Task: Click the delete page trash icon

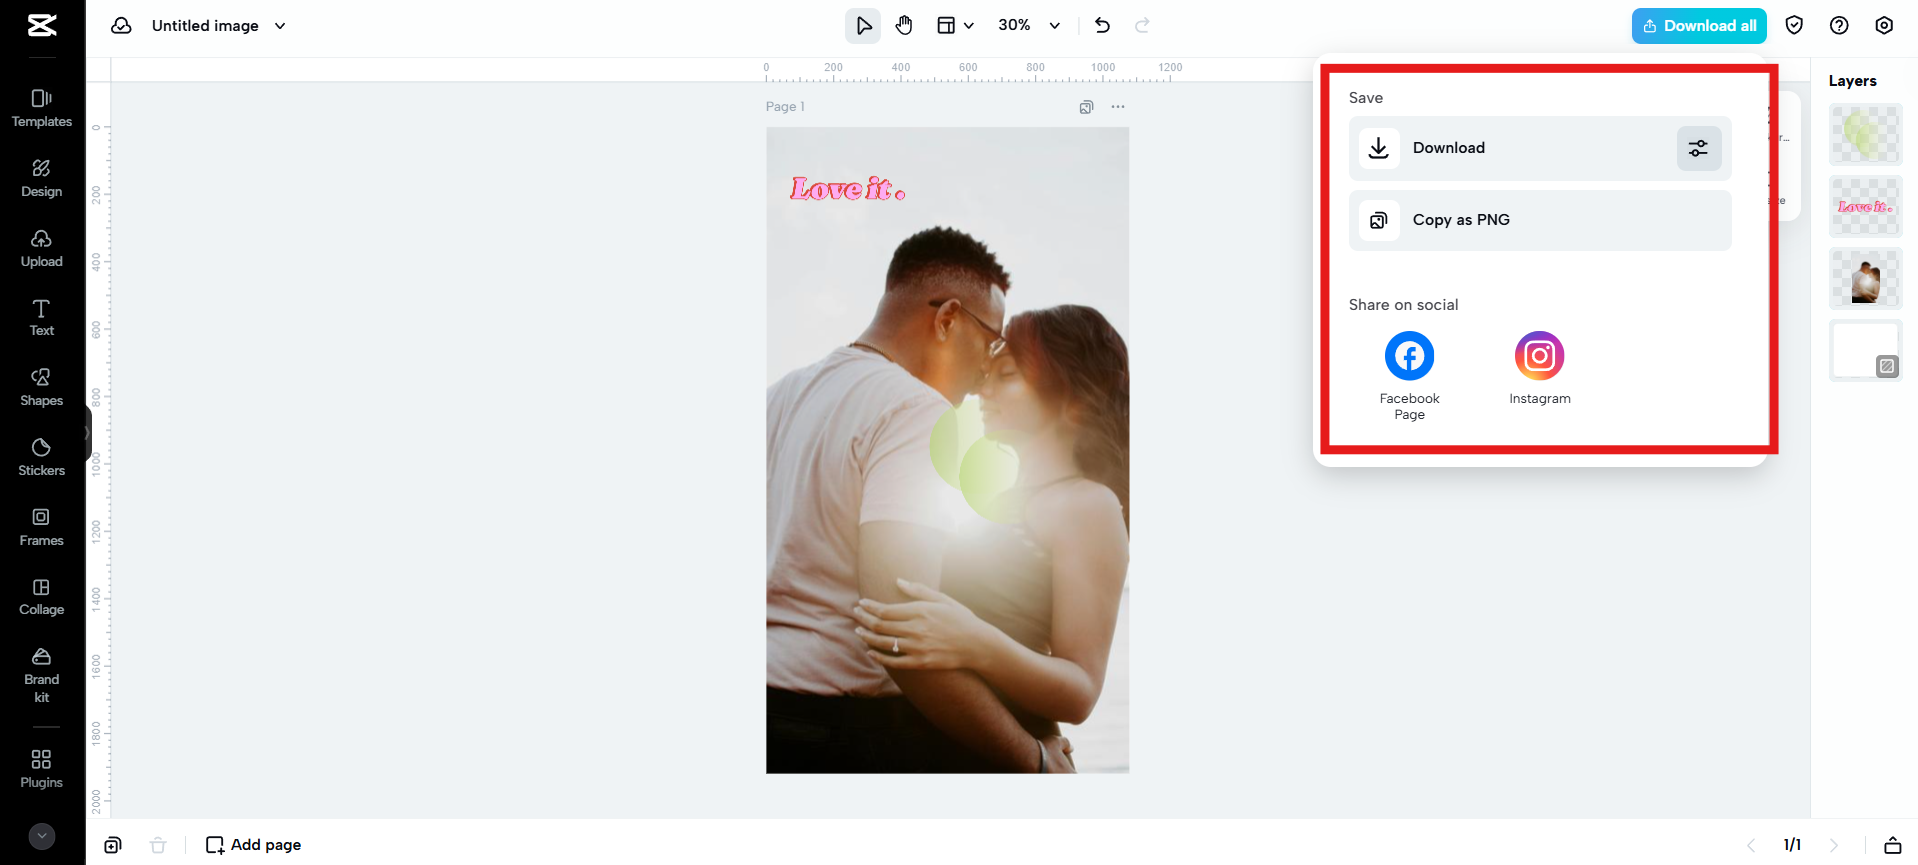Action: (158, 845)
